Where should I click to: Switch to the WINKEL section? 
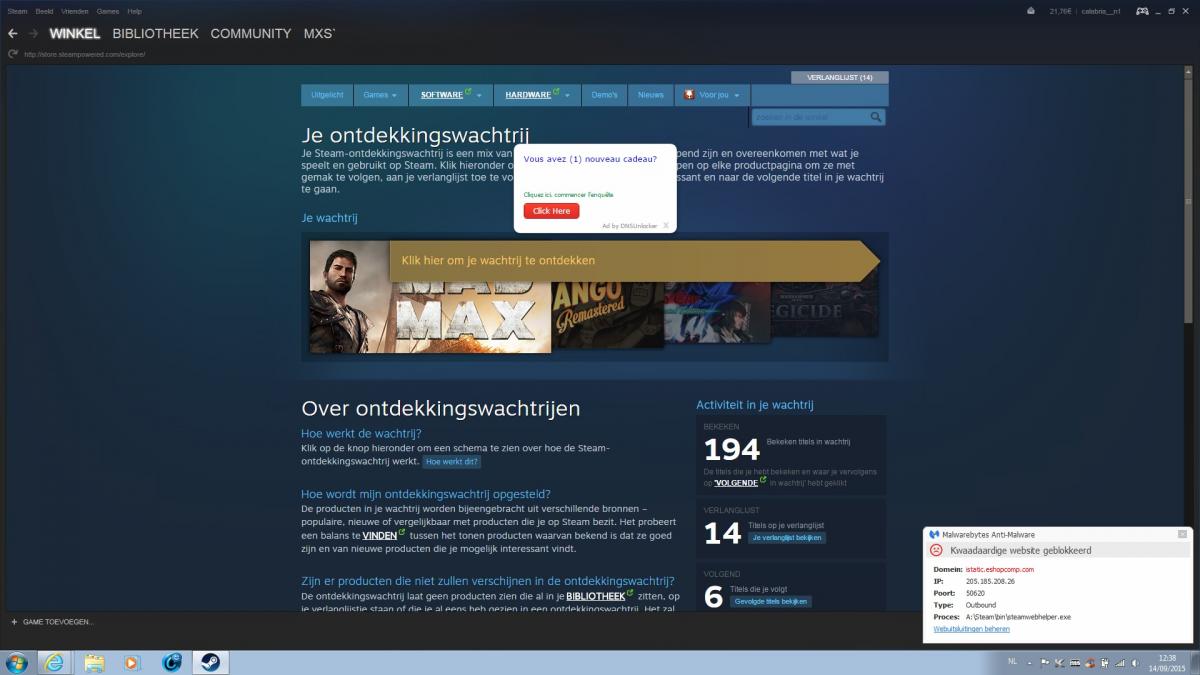(x=75, y=33)
